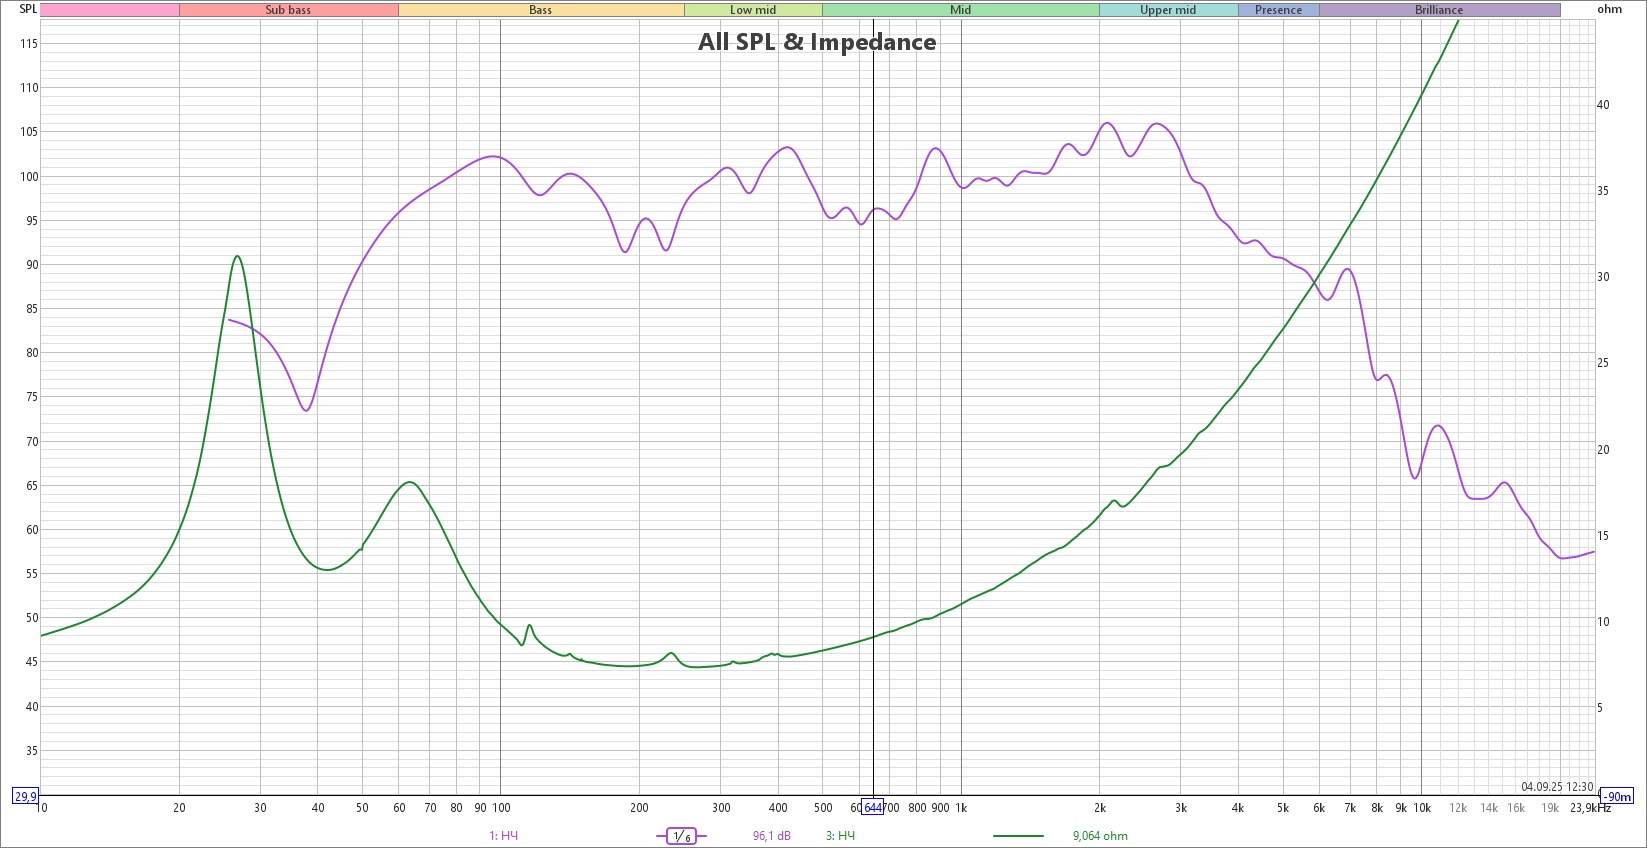Click the 115 SPL axis tick label
Image resolution: width=1647 pixels, height=848 pixels.
(x=28, y=44)
